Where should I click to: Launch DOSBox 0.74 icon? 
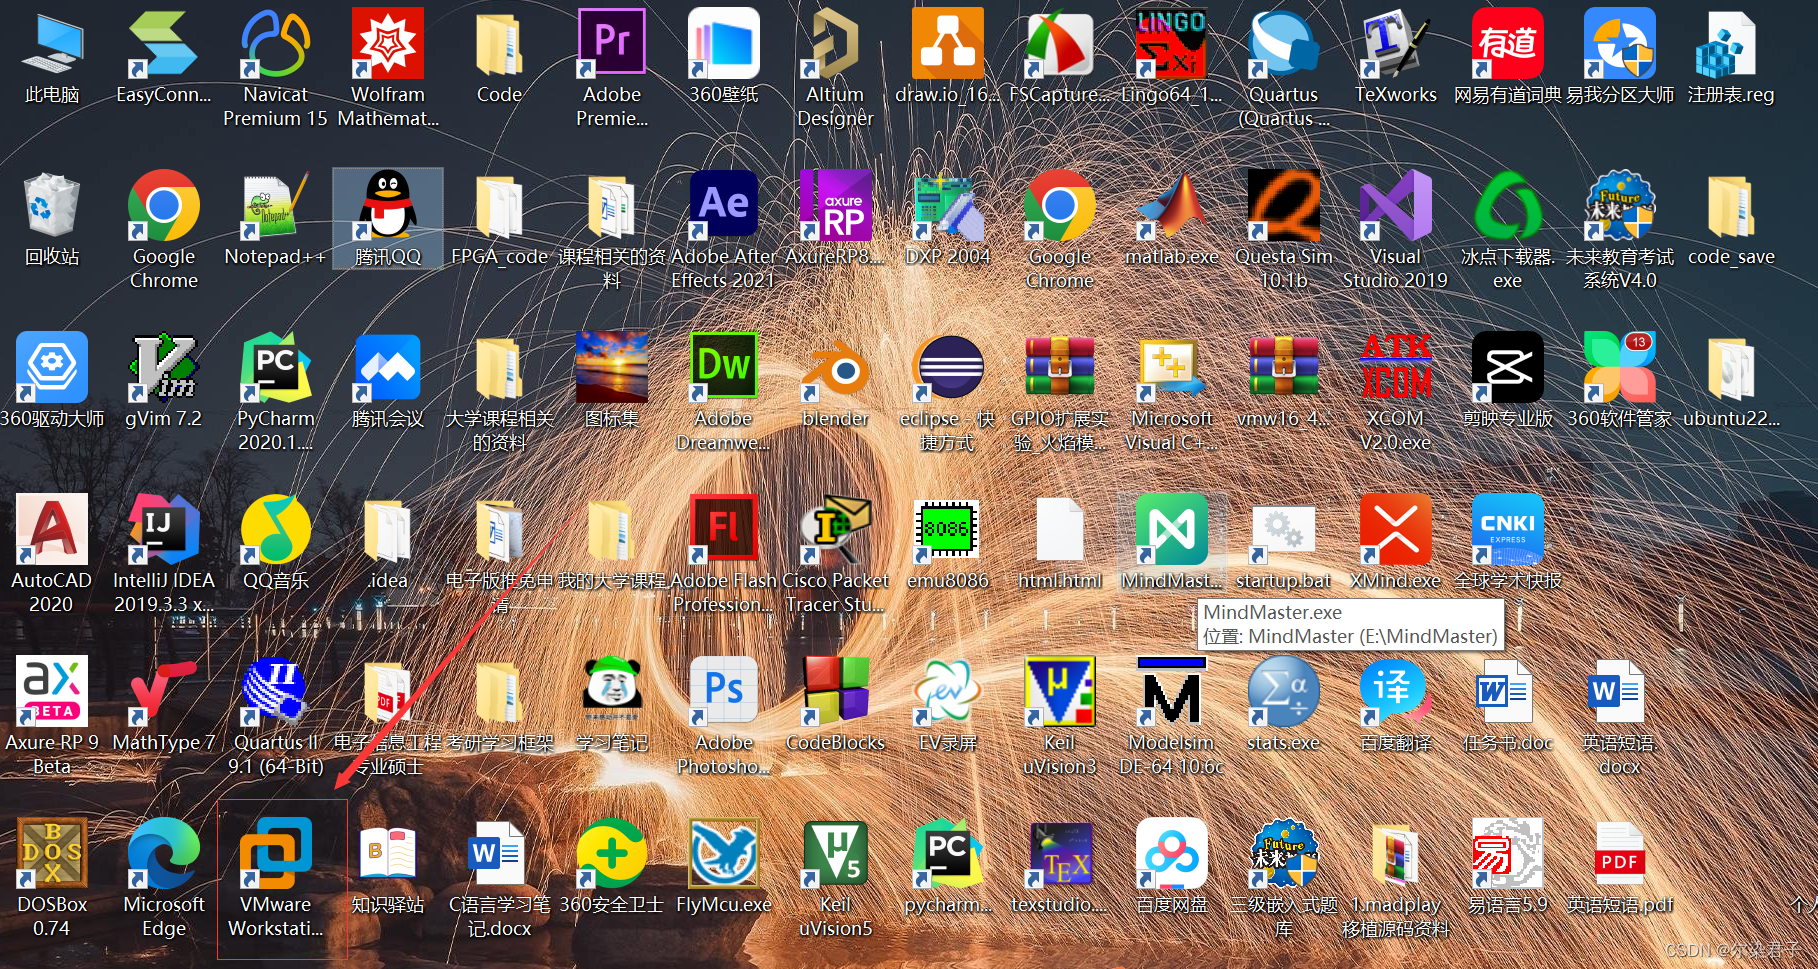(x=52, y=853)
